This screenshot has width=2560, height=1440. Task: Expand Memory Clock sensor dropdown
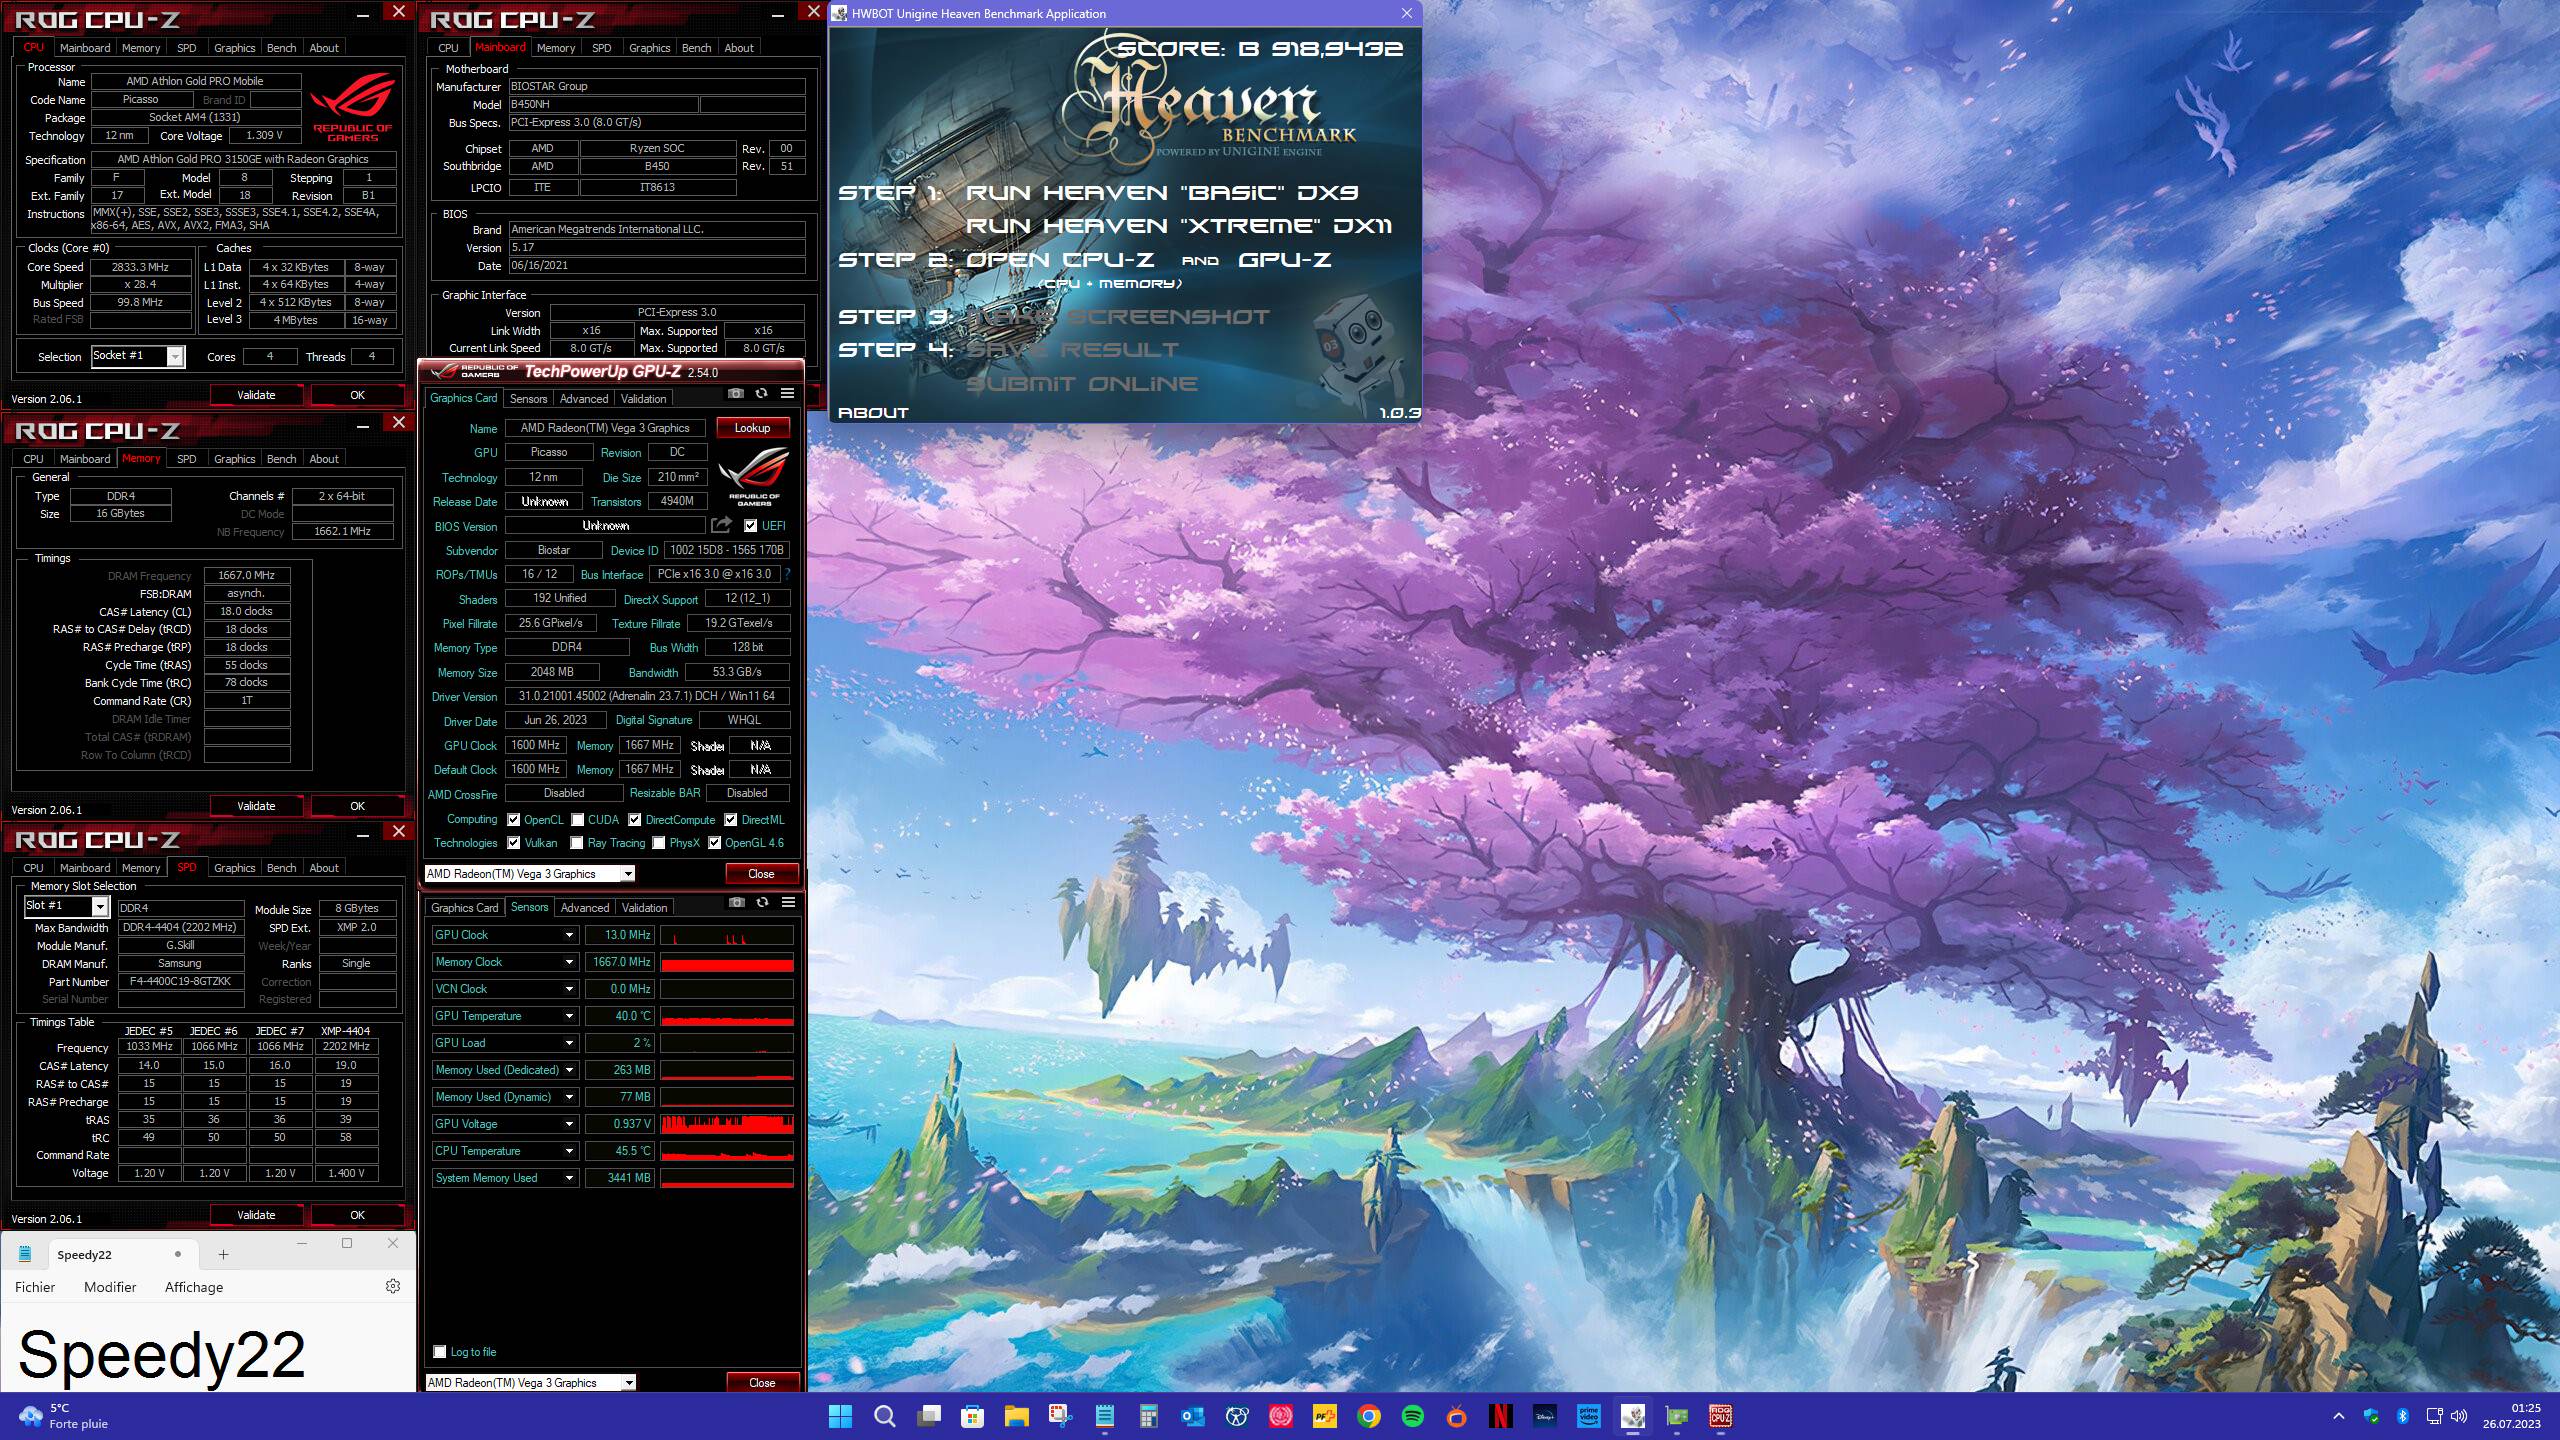(569, 962)
